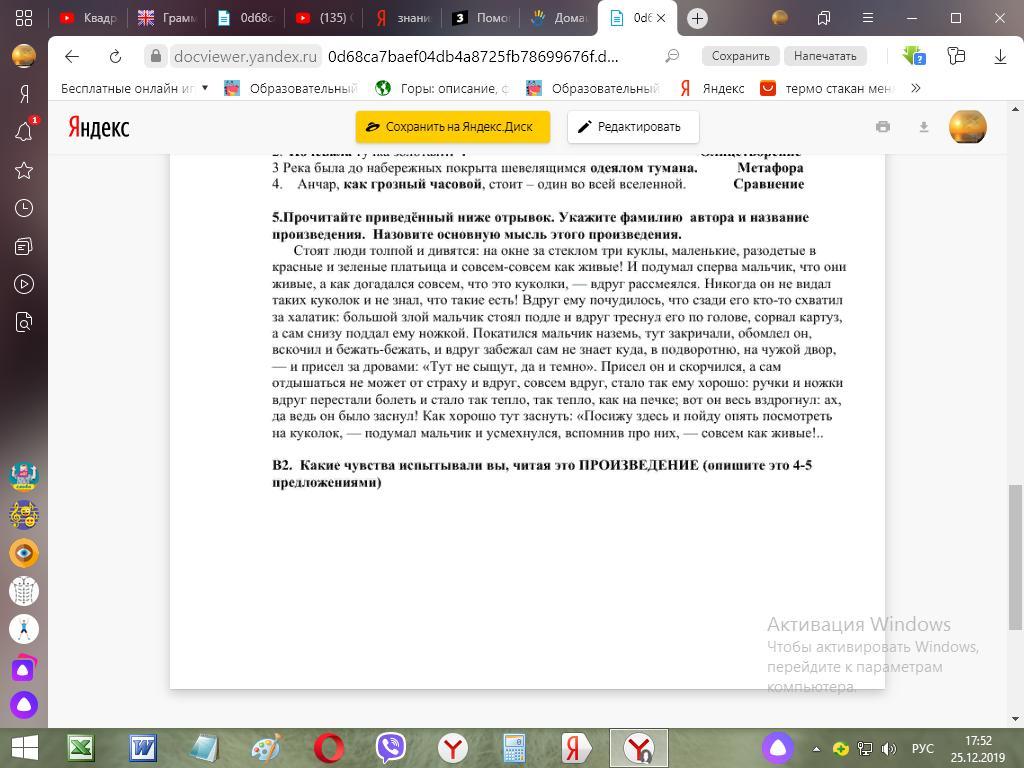Open the orange eye app in sidebar
The height and width of the screenshot is (768, 1024).
pos(24,553)
